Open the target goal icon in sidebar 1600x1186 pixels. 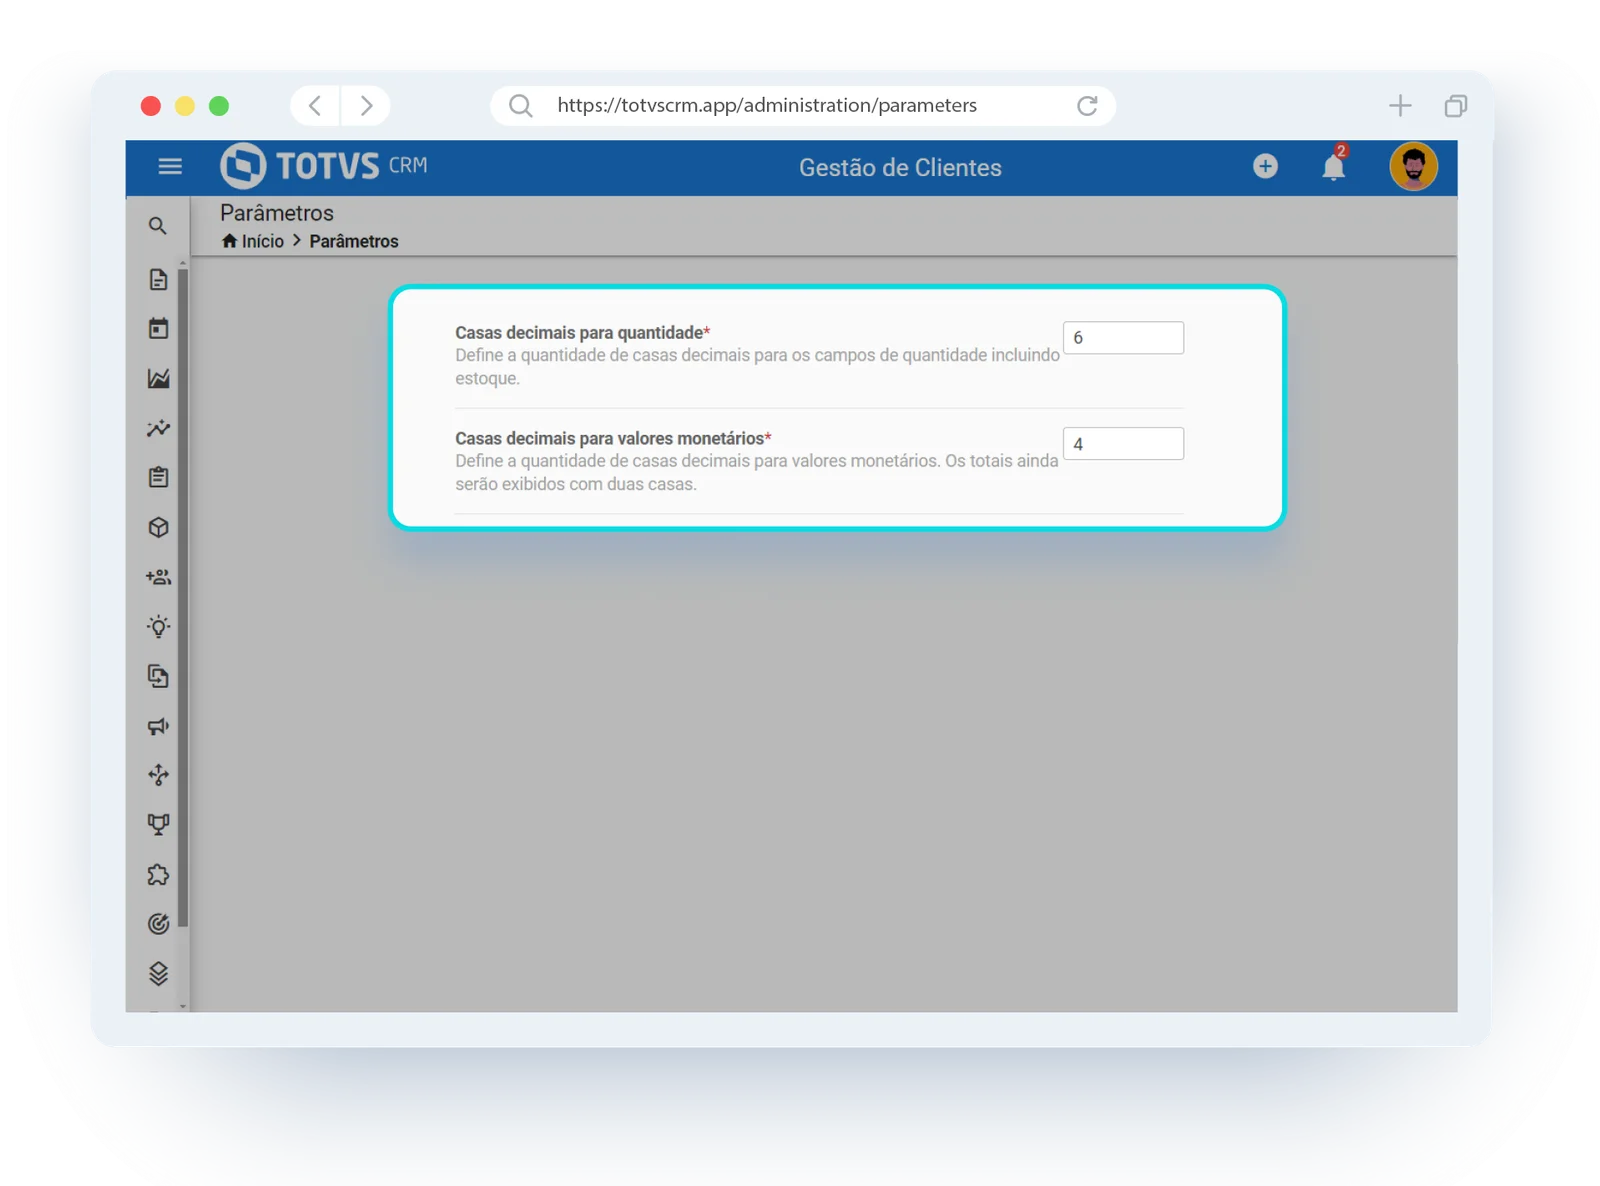point(158,924)
